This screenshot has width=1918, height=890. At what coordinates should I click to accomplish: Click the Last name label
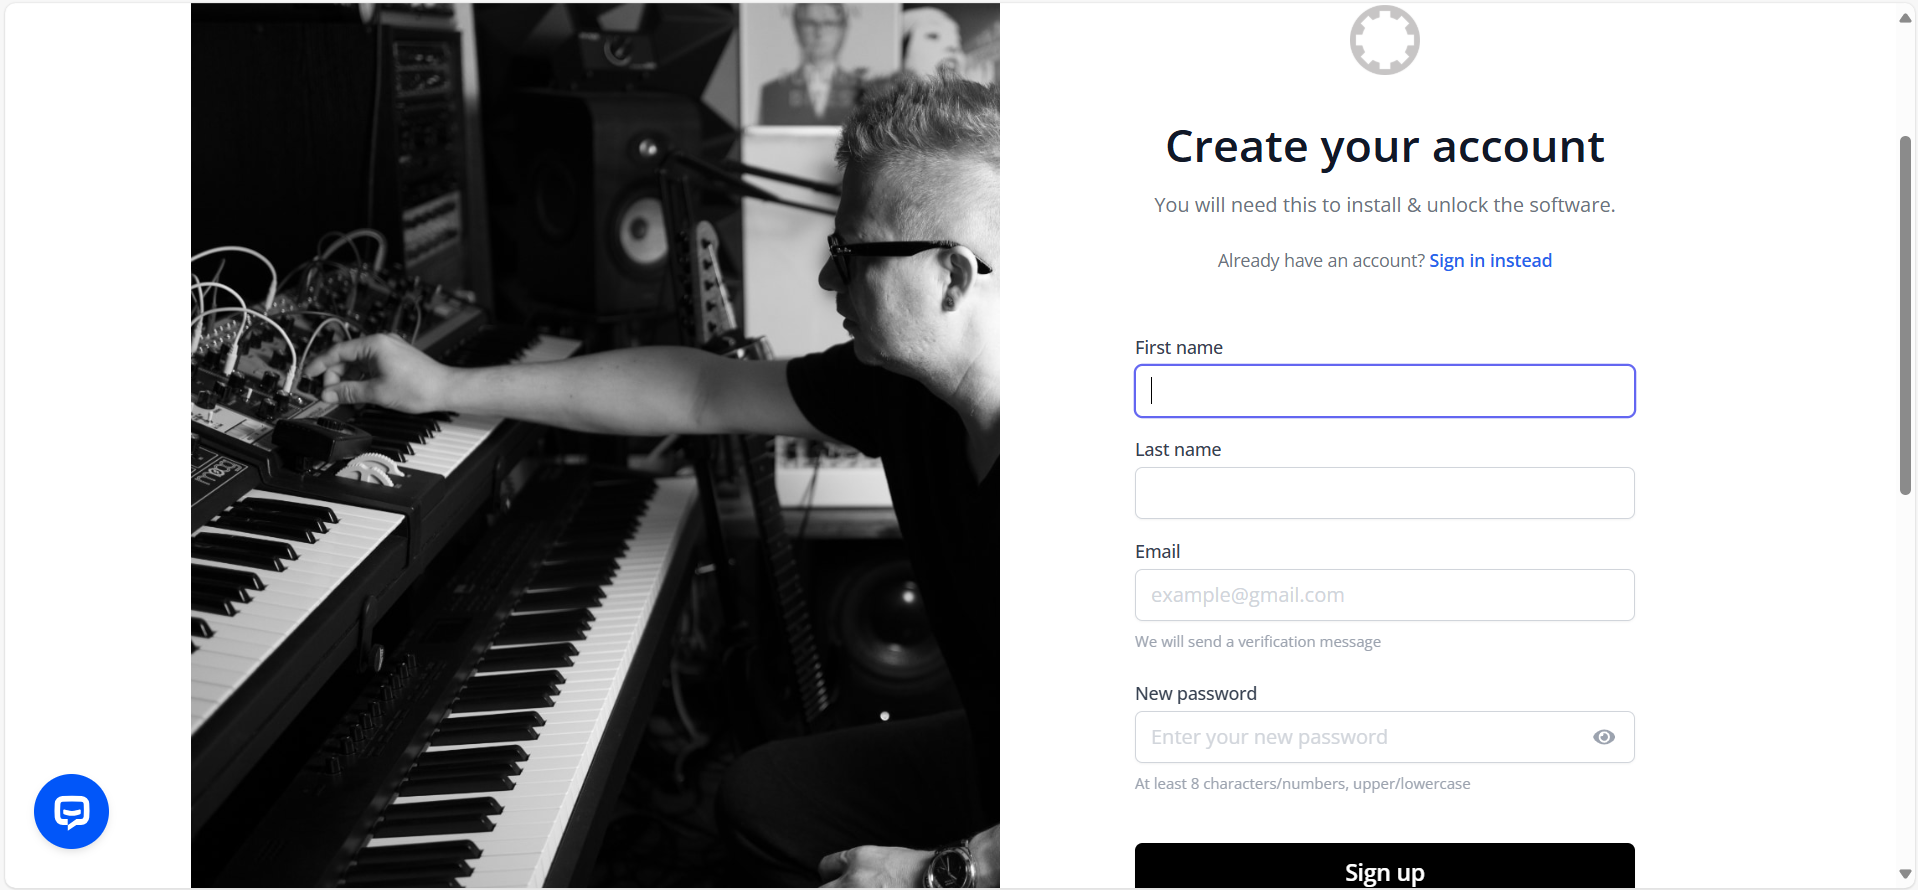[x=1178, y=450]
